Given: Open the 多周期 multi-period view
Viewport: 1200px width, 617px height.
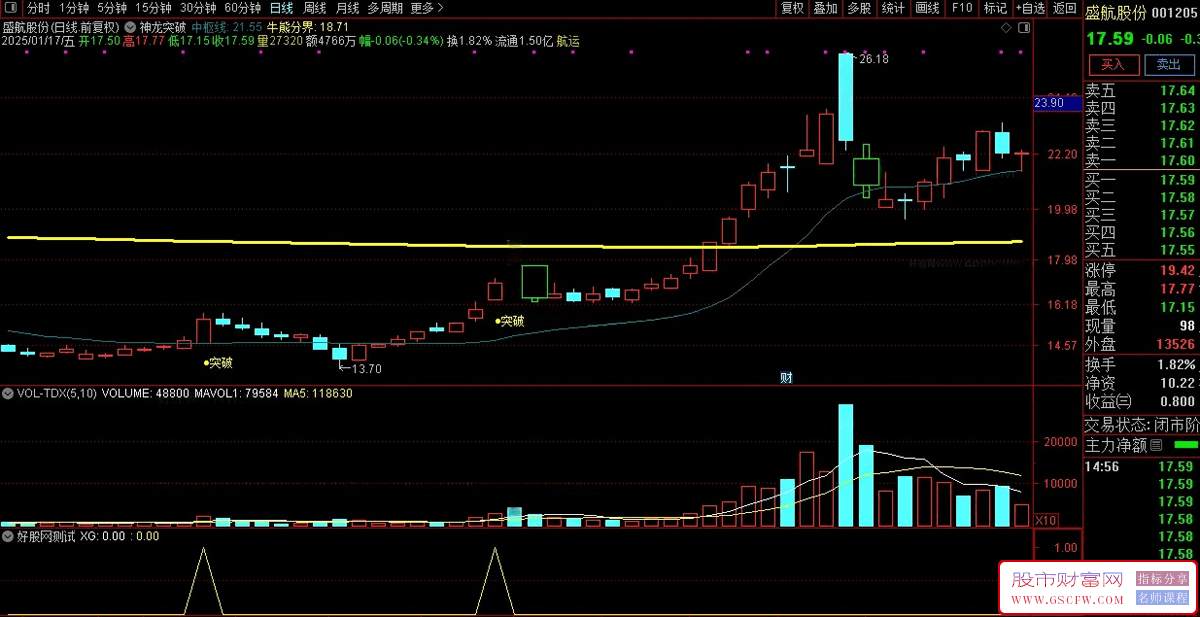Looking at the screenshot, I should click(385, 8).
